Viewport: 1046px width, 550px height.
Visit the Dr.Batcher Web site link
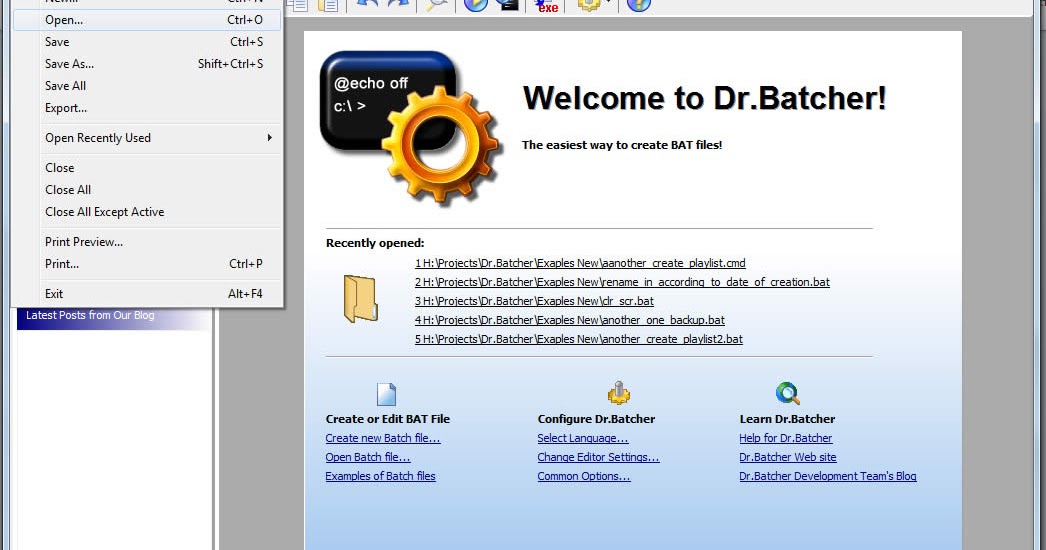788,457
